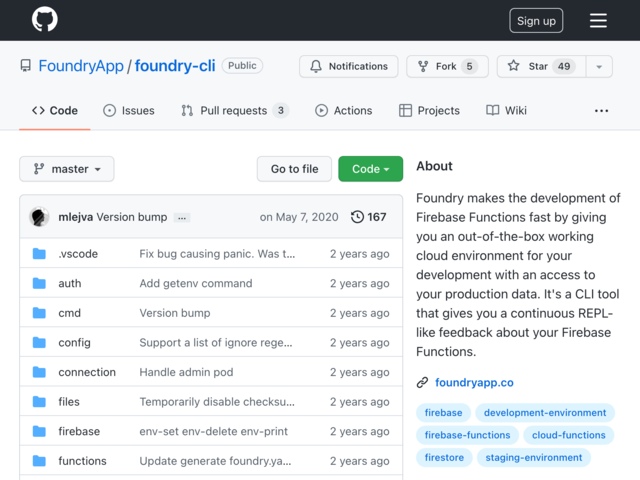Click the auth folder icon

click(39, 283)
